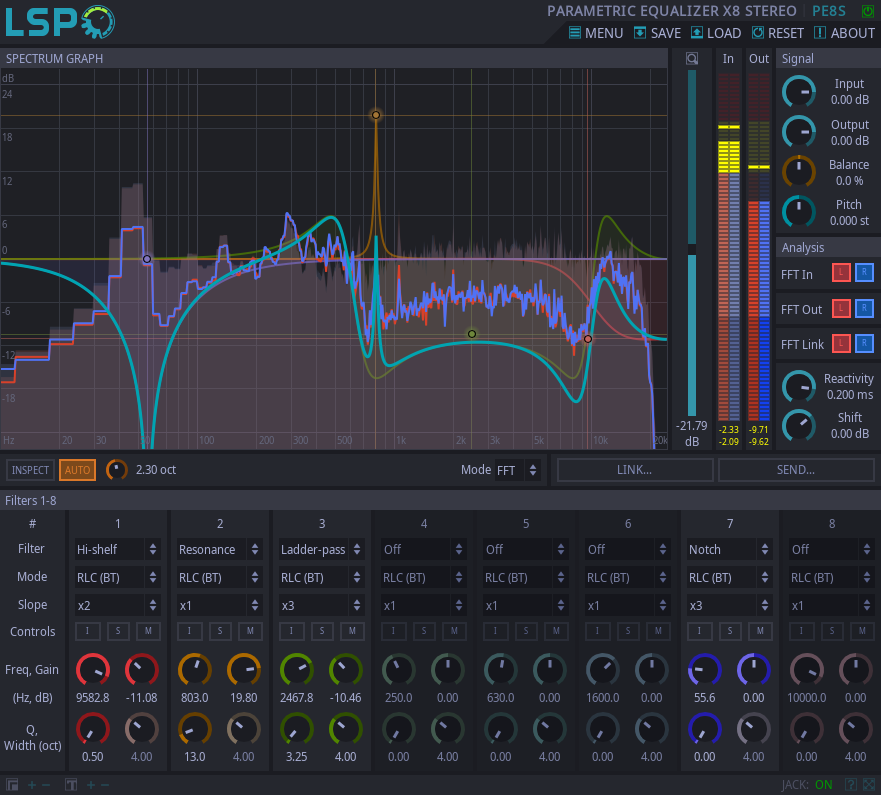Open filter 3 slope dropdown showing x3
This screenshot has height=795, width=881.
(322, 605)
